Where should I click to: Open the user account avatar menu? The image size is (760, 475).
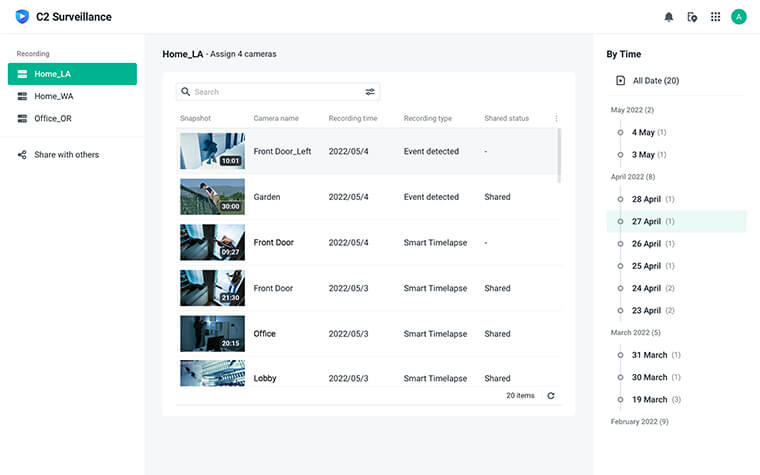739,17
